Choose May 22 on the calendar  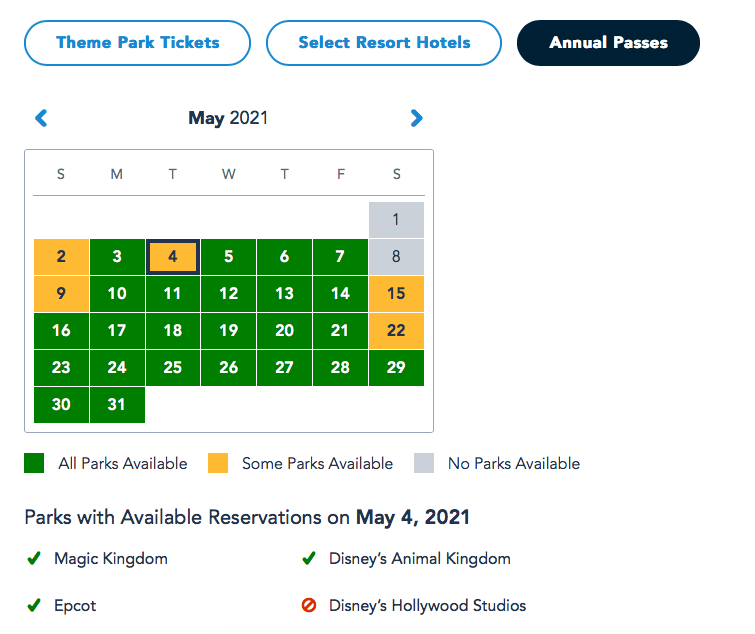396,331
